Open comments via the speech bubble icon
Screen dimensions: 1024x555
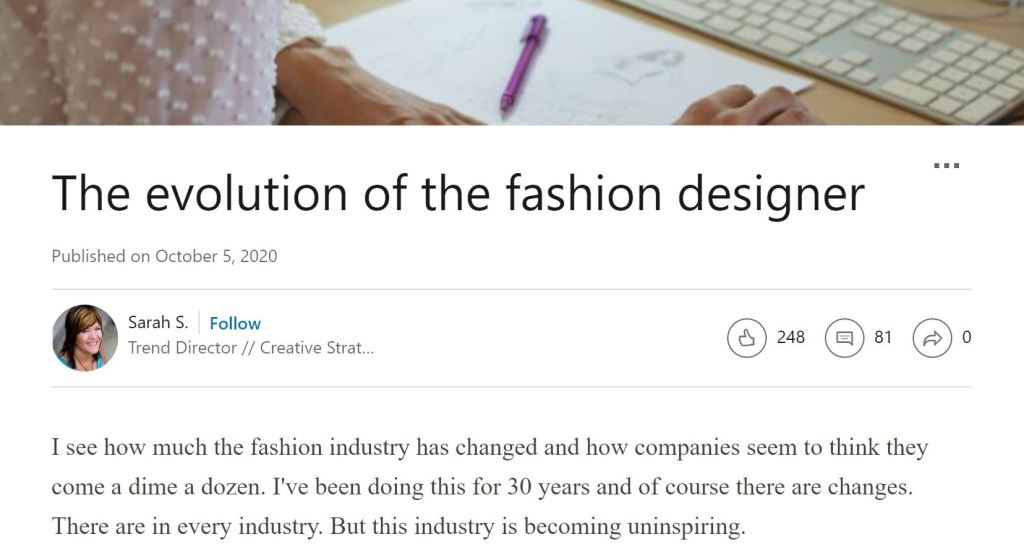click(844, 338)
